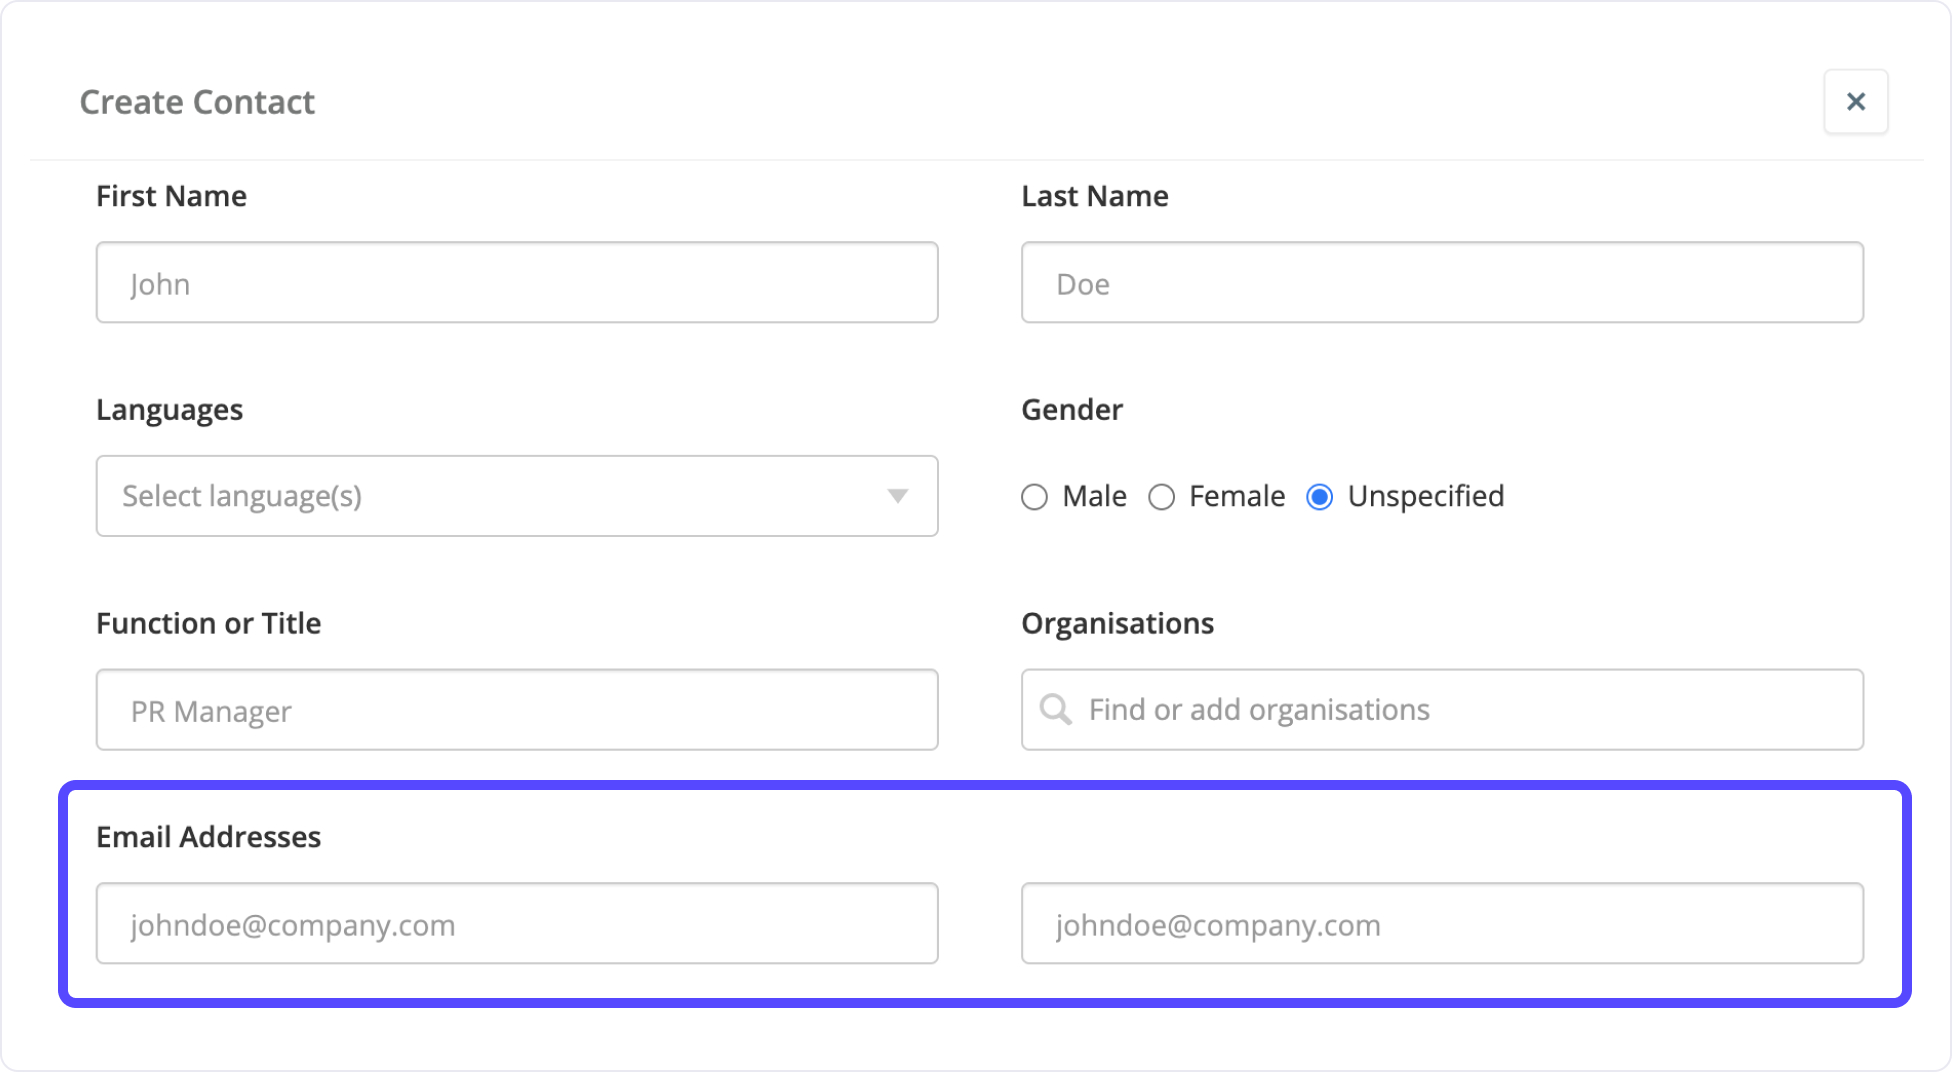This screenshot has width=1952, height=1072.
Task: Click the First Name input field
Action: (517, 283)
